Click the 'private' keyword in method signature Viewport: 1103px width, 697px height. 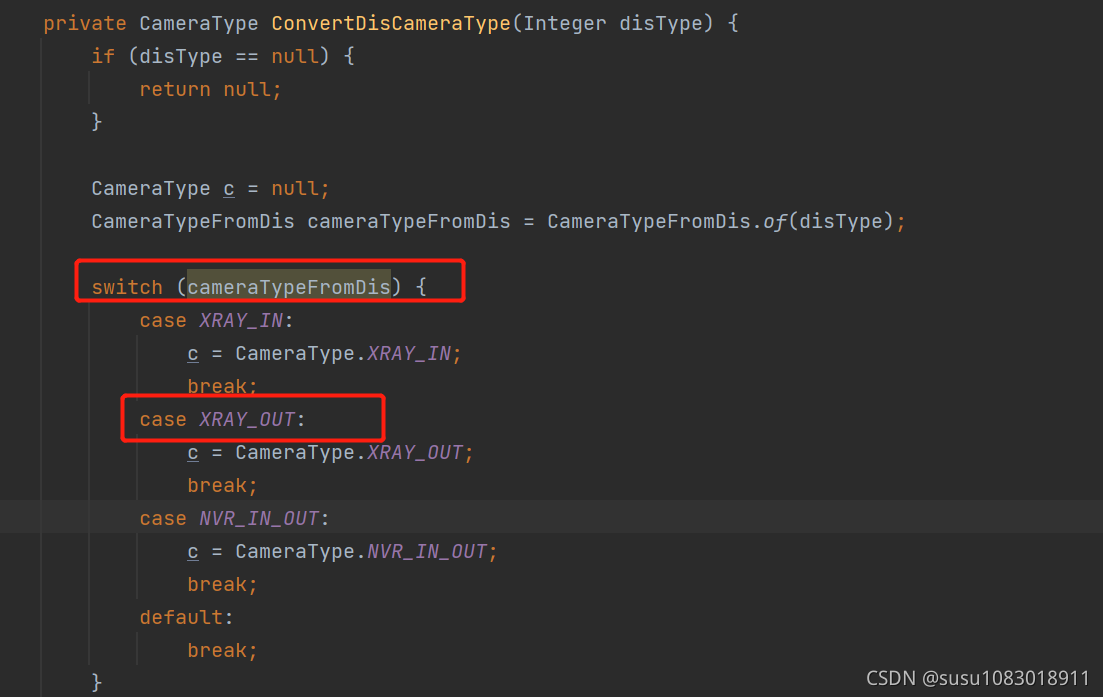point(85,23)
